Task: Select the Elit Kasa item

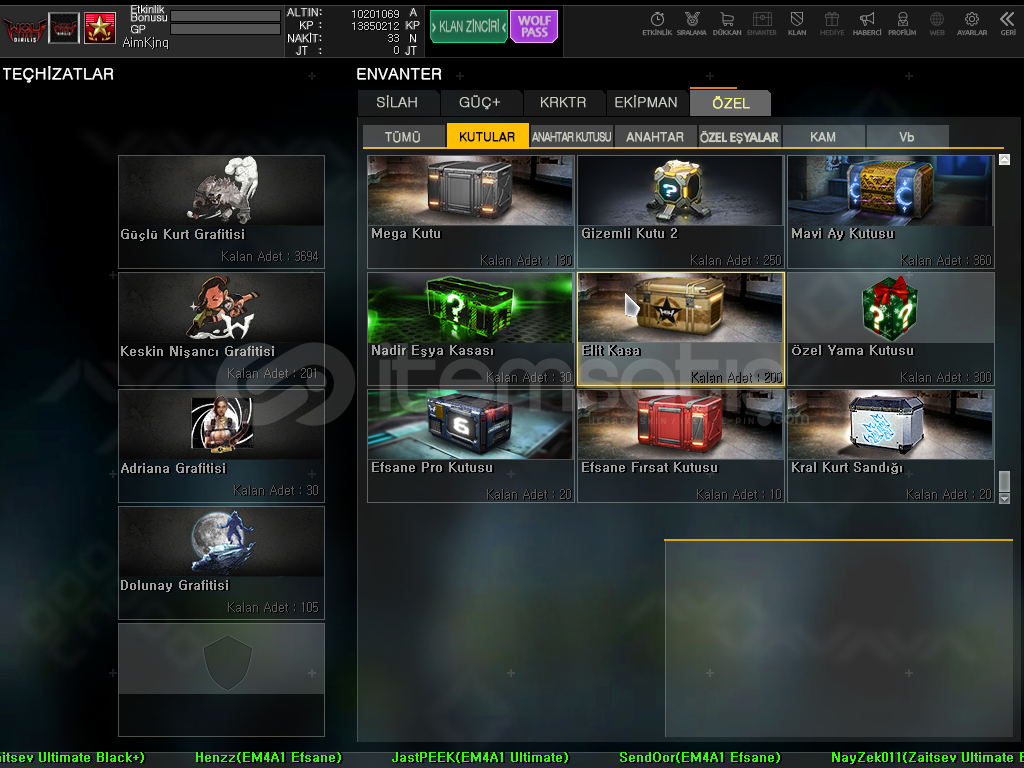Action: (x=680, y=328)
